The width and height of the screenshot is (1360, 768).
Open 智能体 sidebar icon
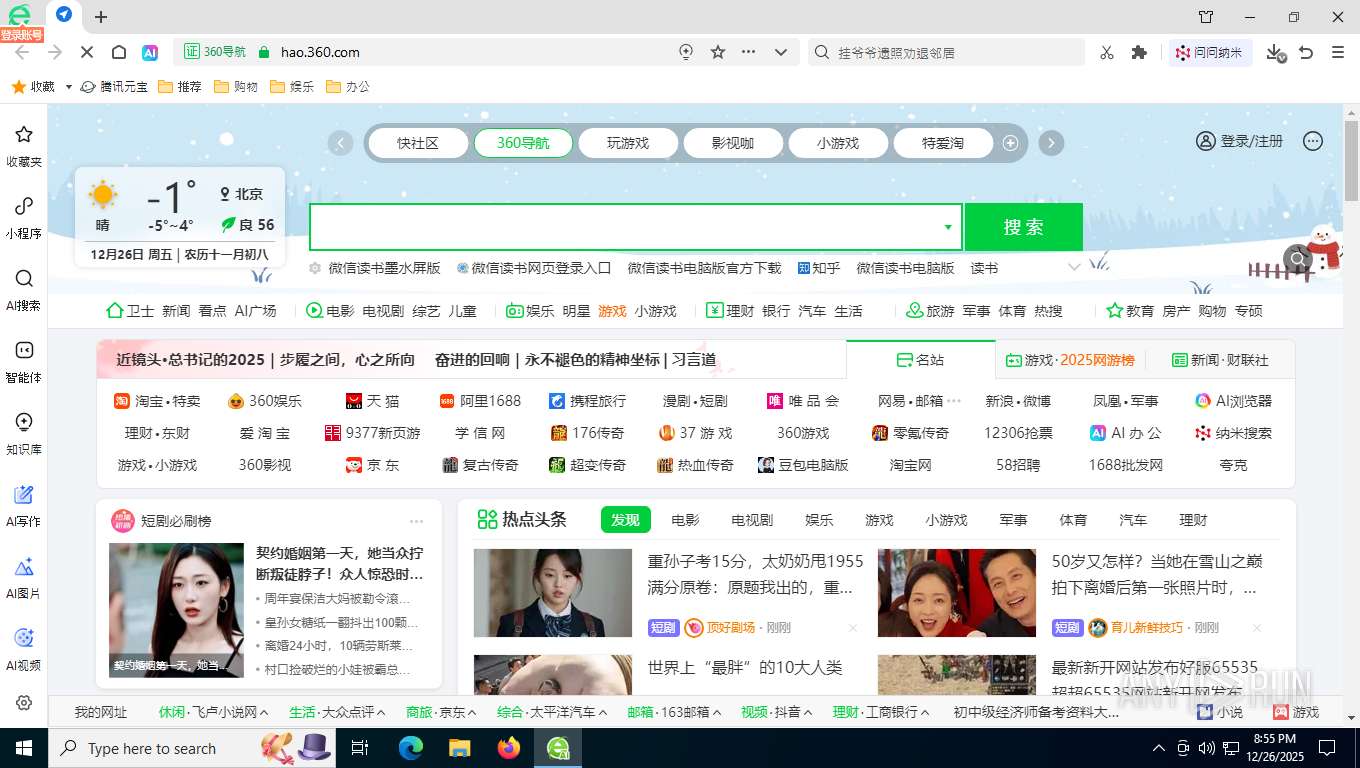[x=24, y=350]
